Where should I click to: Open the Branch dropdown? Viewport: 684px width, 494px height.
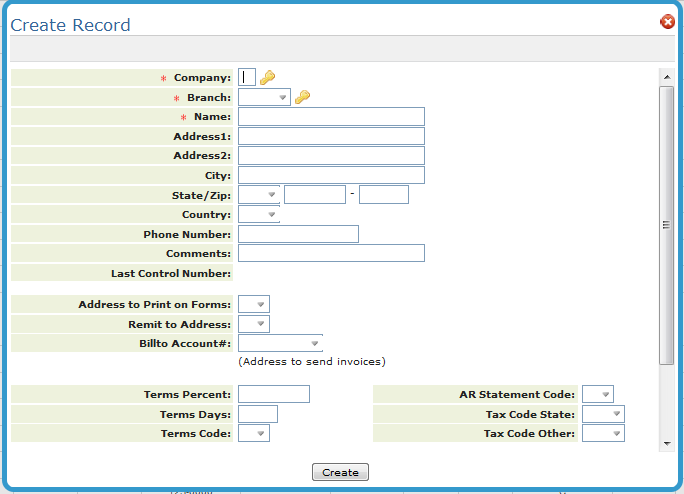264,98
